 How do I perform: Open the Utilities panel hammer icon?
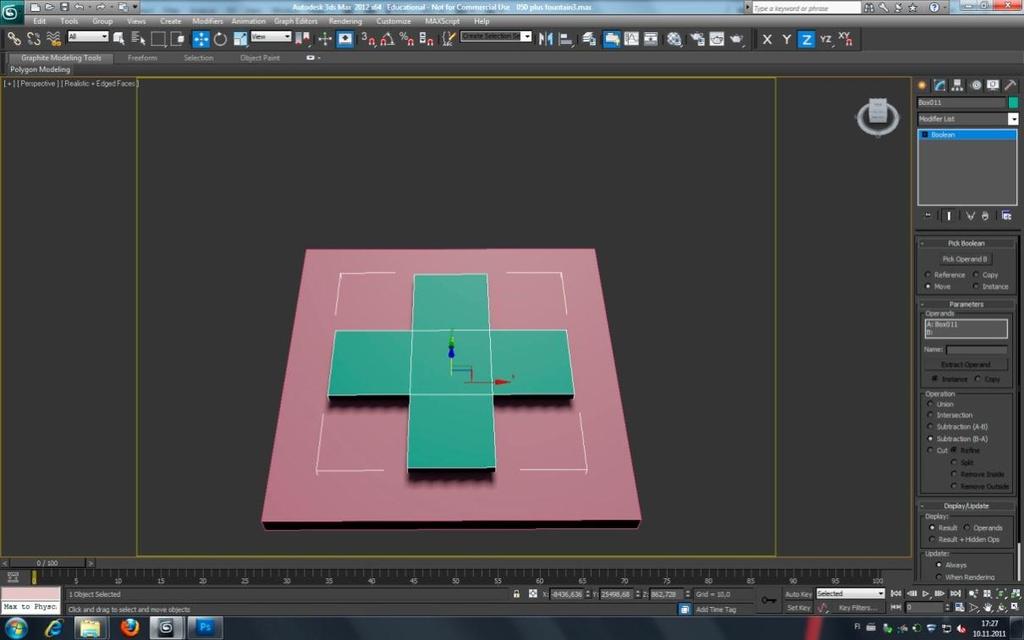click(1010, 85)
